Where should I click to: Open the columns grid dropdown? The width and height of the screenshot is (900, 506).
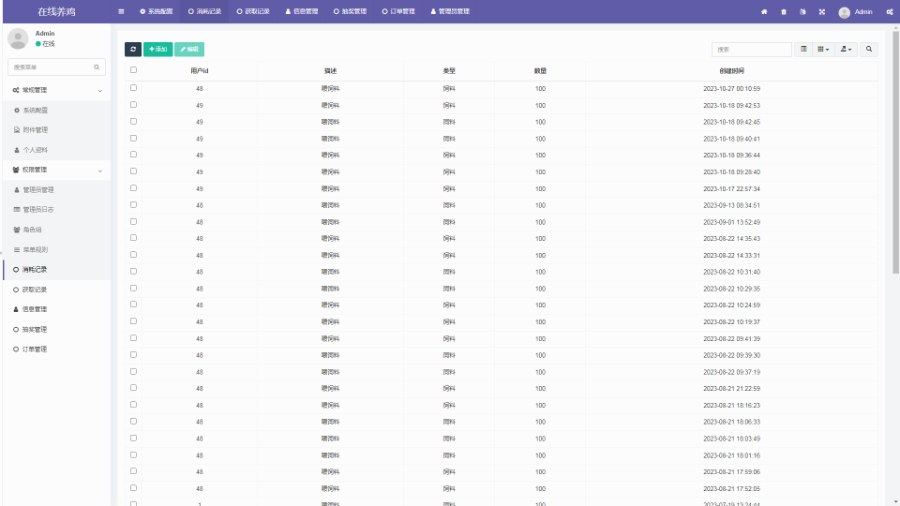[x=823, y=49]
